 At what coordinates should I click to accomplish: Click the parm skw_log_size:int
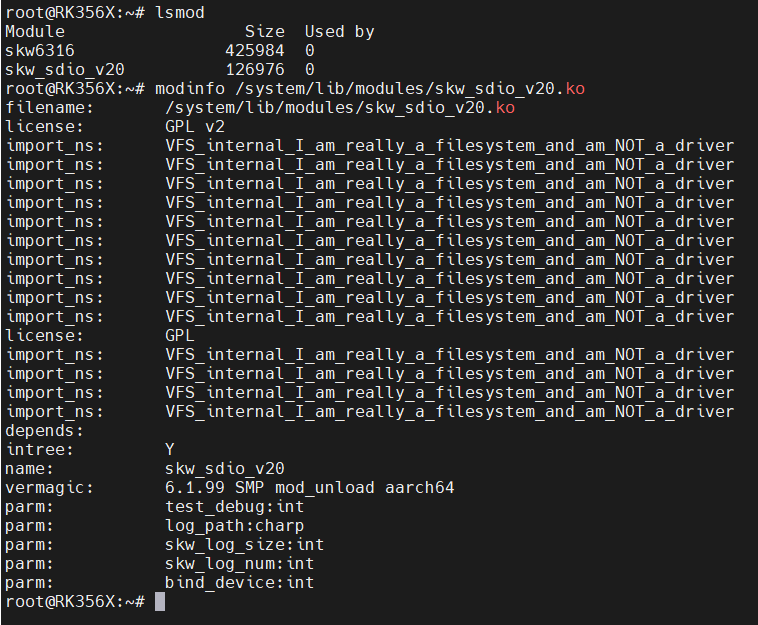click(x=244, y=545)
